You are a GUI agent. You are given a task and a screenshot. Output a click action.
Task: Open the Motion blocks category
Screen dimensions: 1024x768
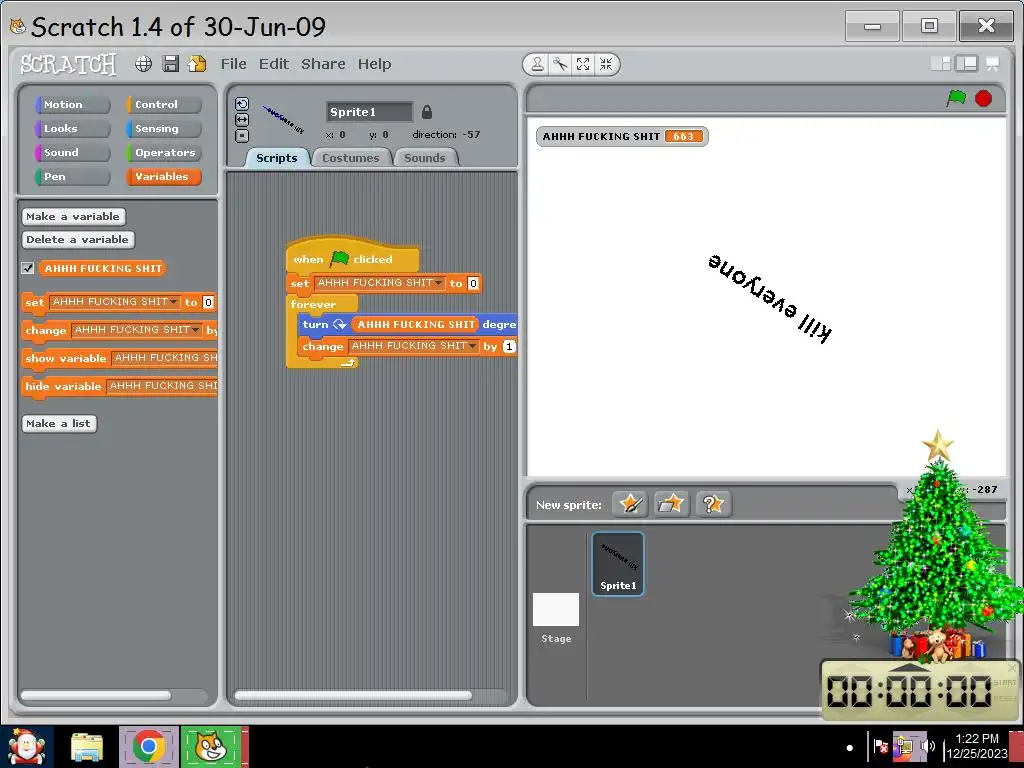(72, 104)
